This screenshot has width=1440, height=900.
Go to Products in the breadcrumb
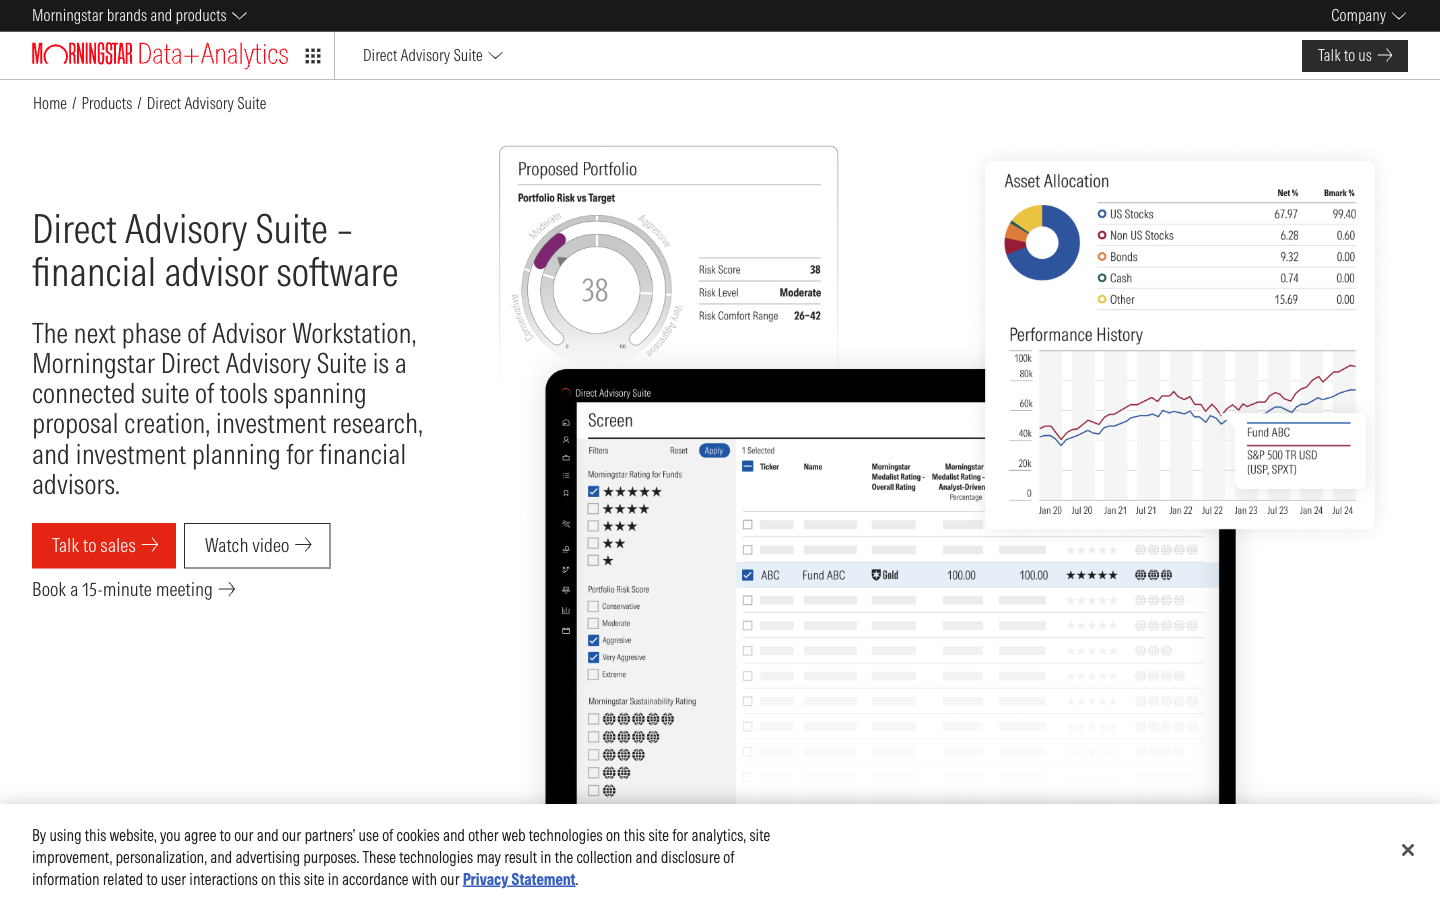click(107, 103)
